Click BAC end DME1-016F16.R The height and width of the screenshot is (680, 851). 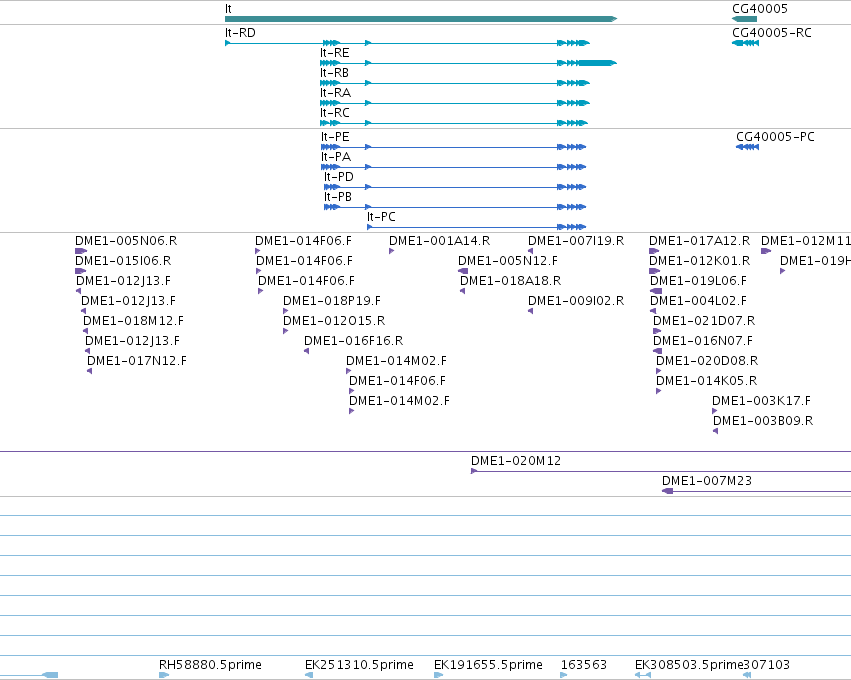(353, 341)
